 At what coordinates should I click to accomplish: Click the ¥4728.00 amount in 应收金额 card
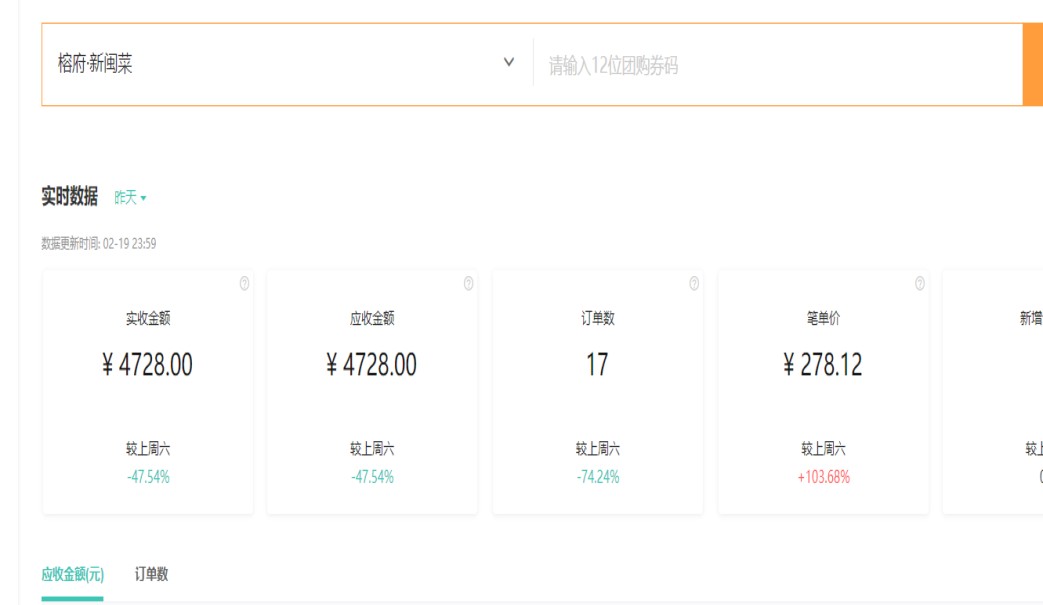(372, 365)
